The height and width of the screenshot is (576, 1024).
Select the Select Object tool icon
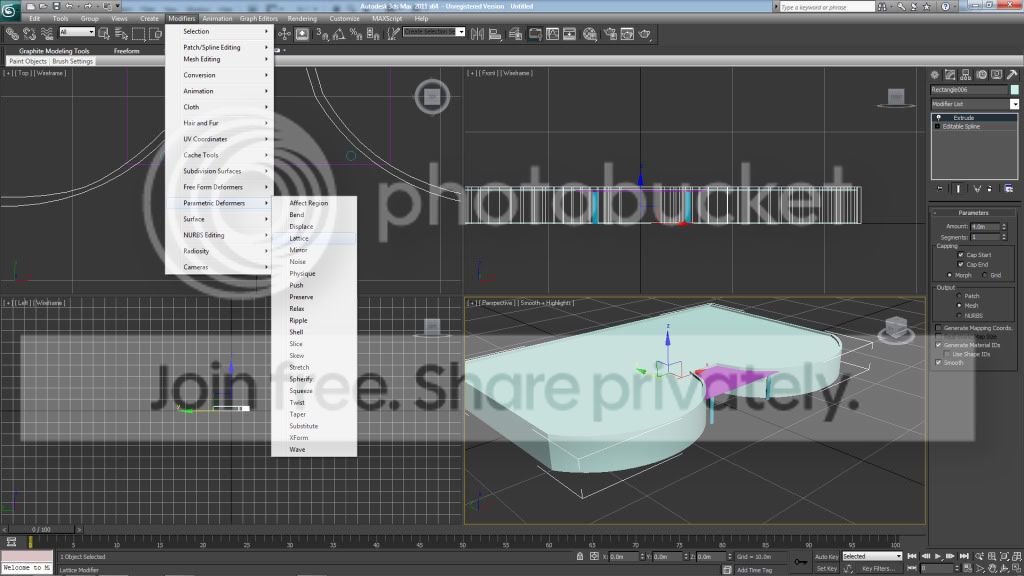[104, 34]
